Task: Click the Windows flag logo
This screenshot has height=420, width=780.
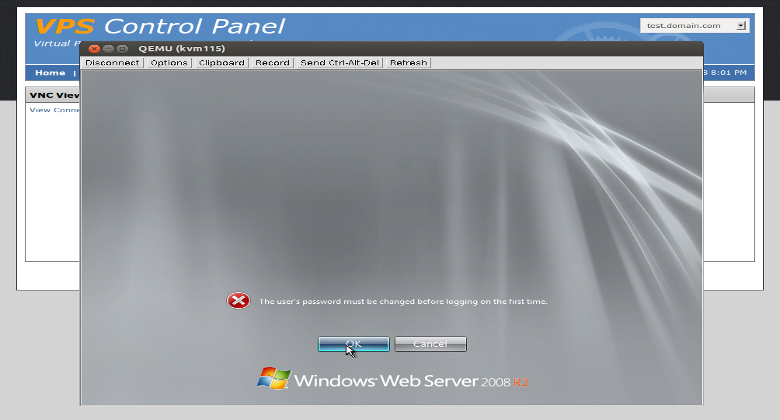Action: click(274, 378)
